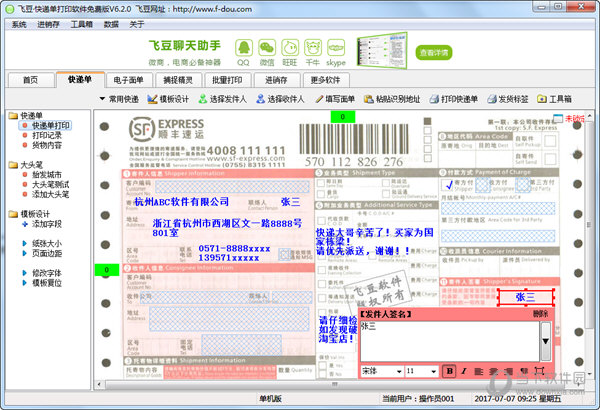Screen dimensions: 600x410
Task: Click 打印快递单 printer tool
Action: tap(453, 99)
